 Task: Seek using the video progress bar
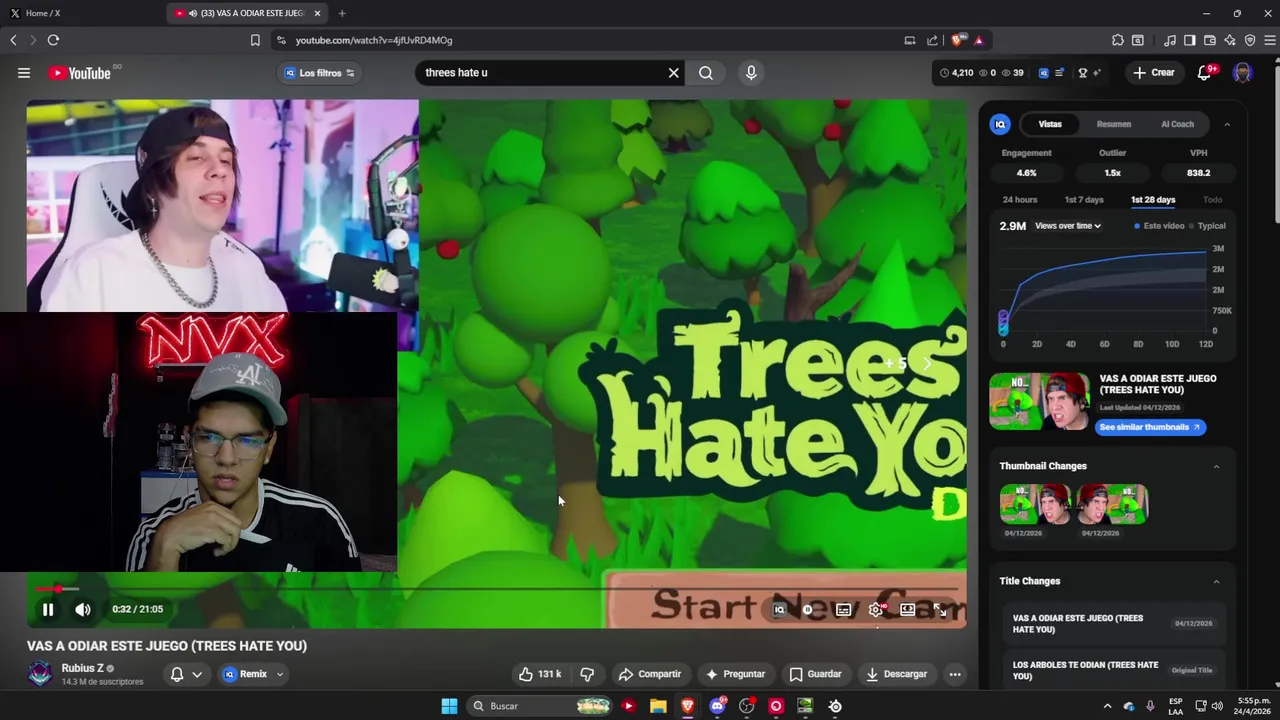pos(496,590)
